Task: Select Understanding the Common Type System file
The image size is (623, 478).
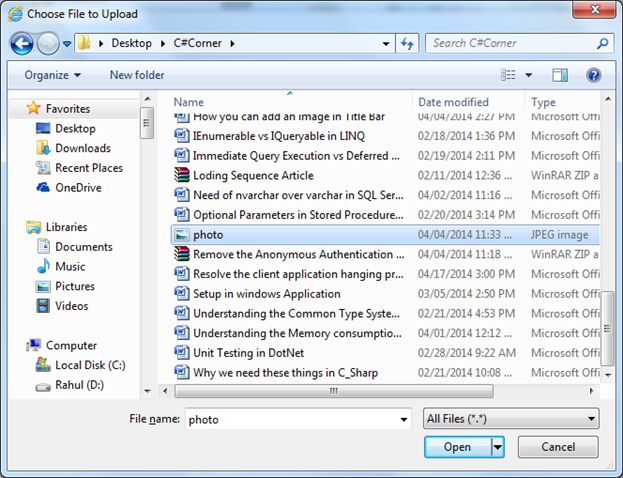Action: [x=296, y=314]
